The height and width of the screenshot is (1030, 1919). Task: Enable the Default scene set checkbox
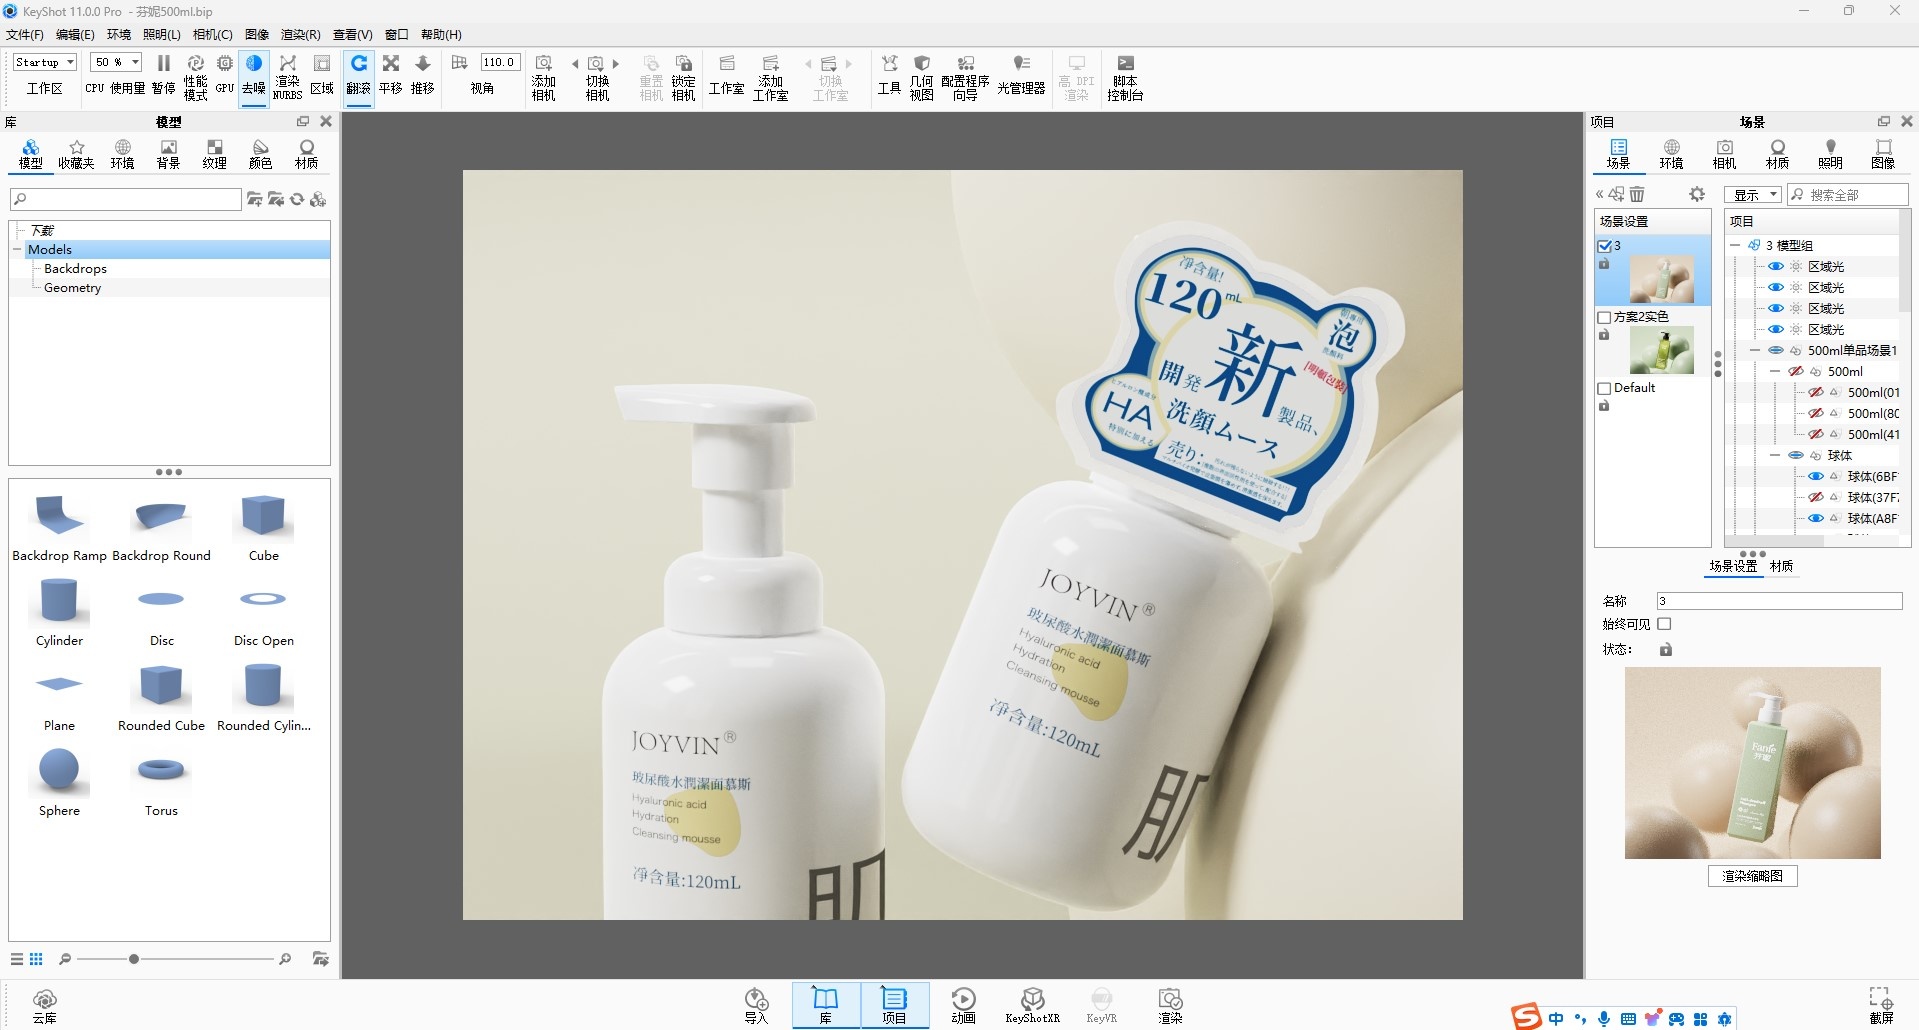[x=1605, y=388]
